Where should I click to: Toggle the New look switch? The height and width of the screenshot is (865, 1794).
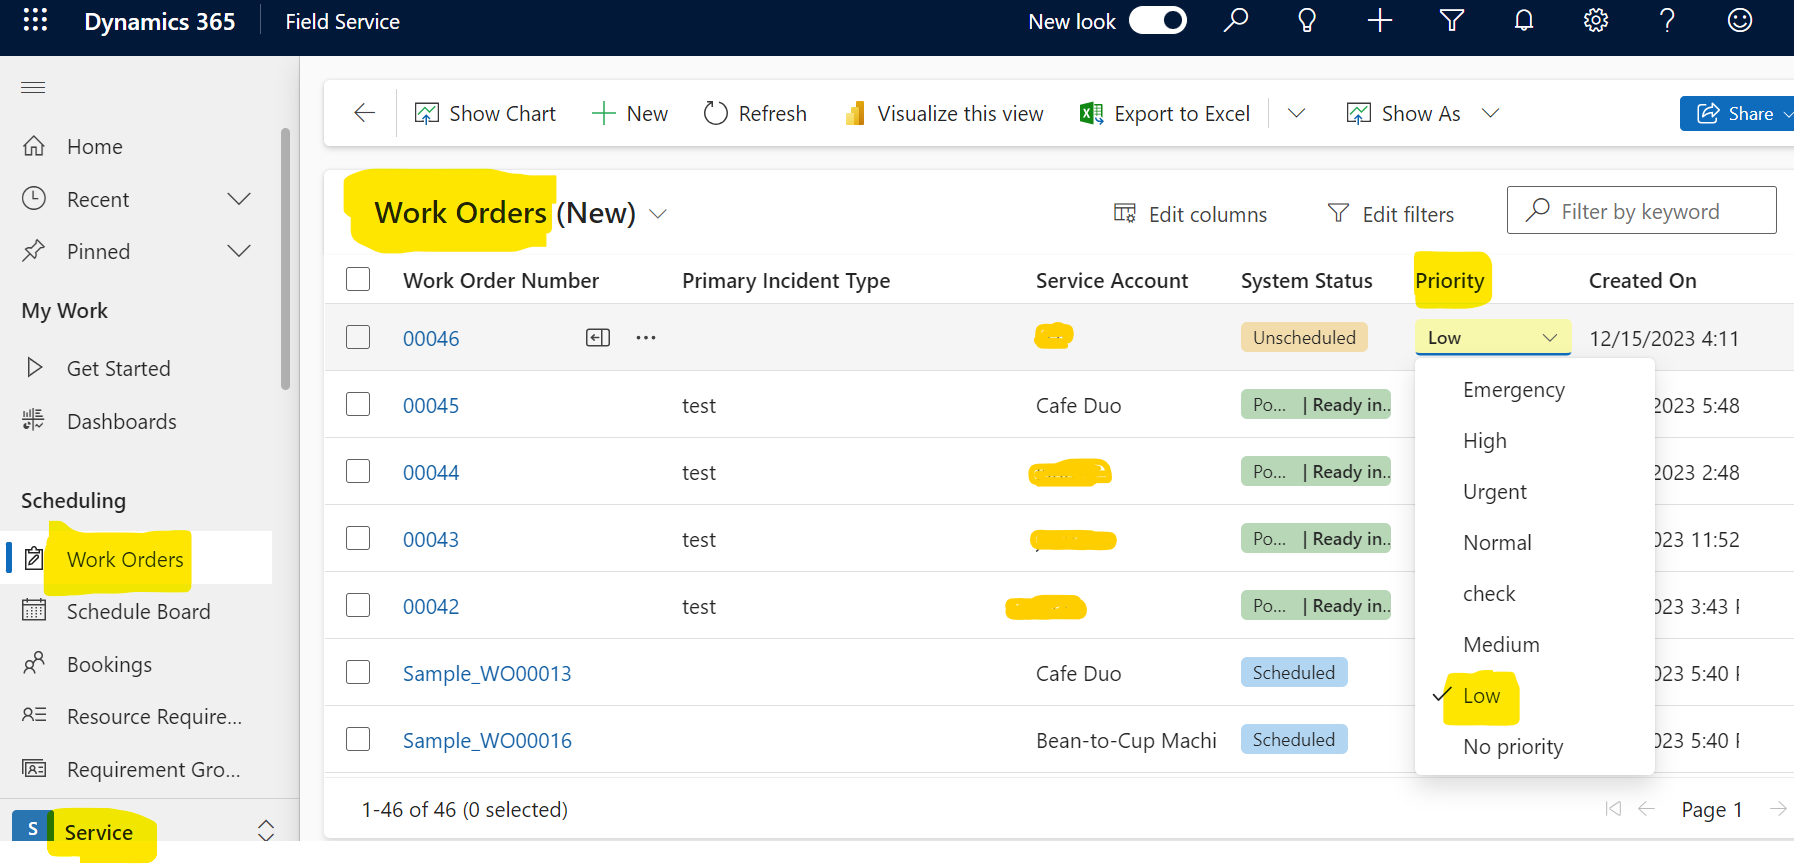[x=1158, y=20]
